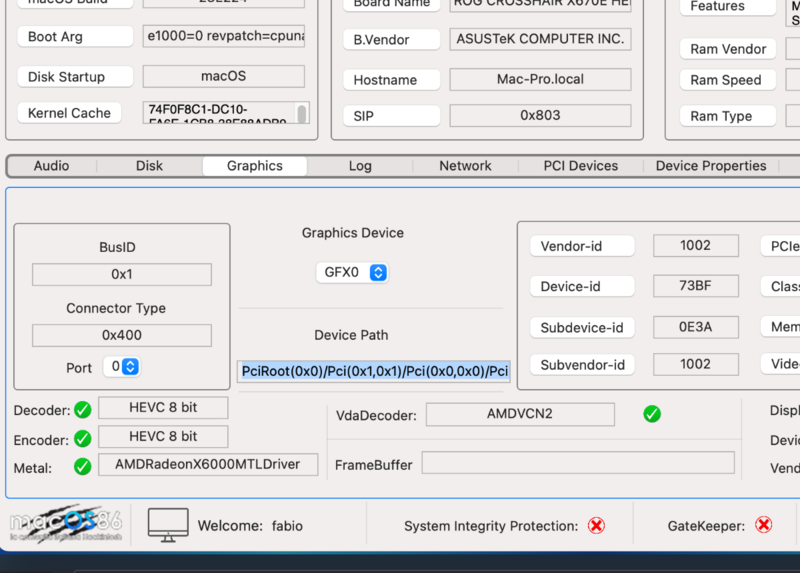The height and width of the screenshot is (573, 800).
Task: Click the Hostname Mac-Pro.local field
Action: tap(540, 80)
